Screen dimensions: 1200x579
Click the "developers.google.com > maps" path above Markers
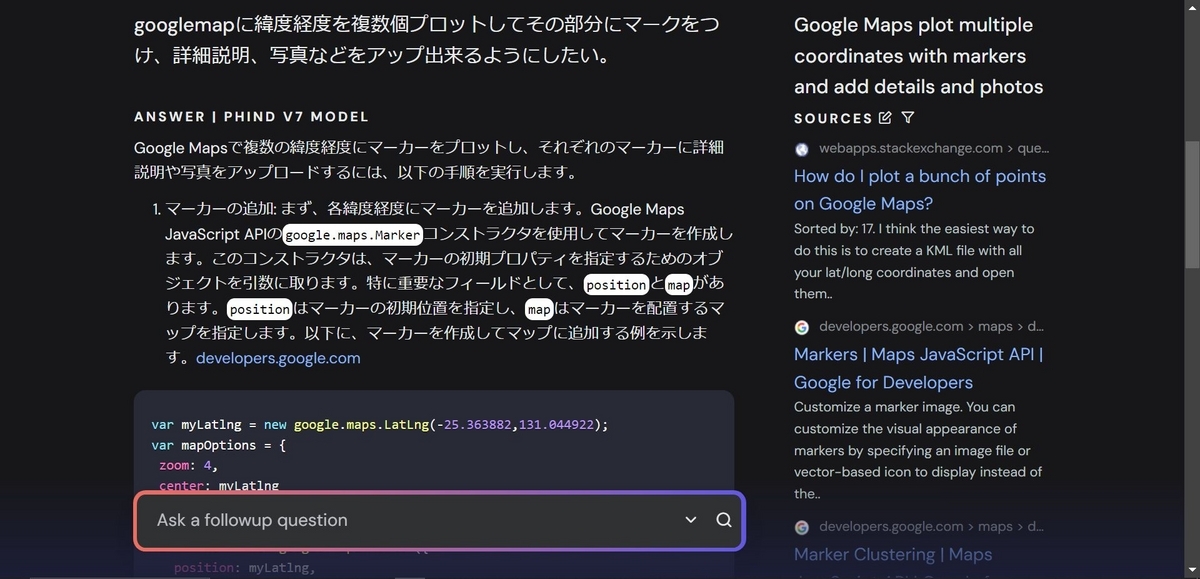click(x=931, y=326)
